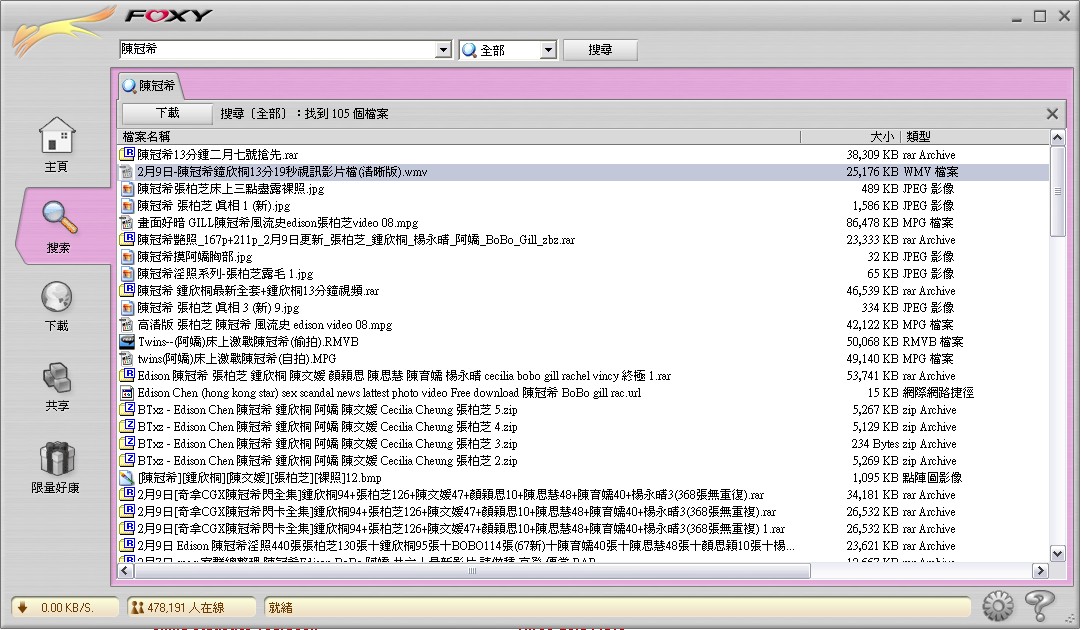Expand the search keyword history dropdown arrow
This screenshot has height=630, width=1081.
coord(443,50)
